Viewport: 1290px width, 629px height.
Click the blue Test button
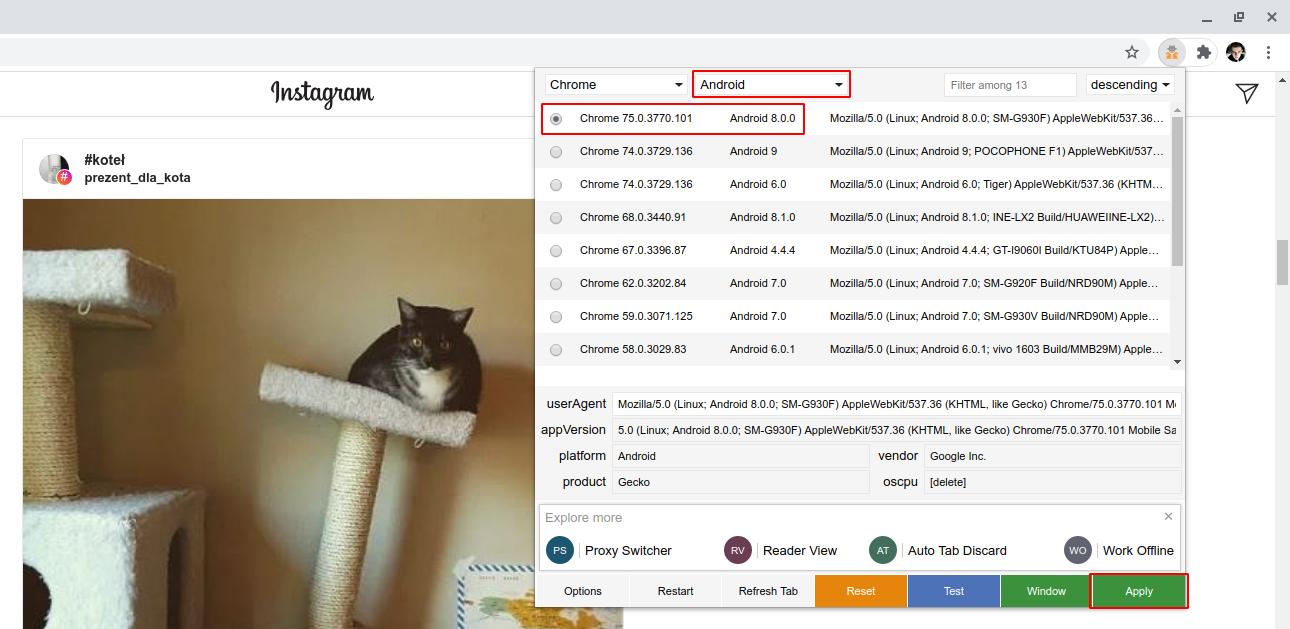pyautogui.click(x=954, y=591)
